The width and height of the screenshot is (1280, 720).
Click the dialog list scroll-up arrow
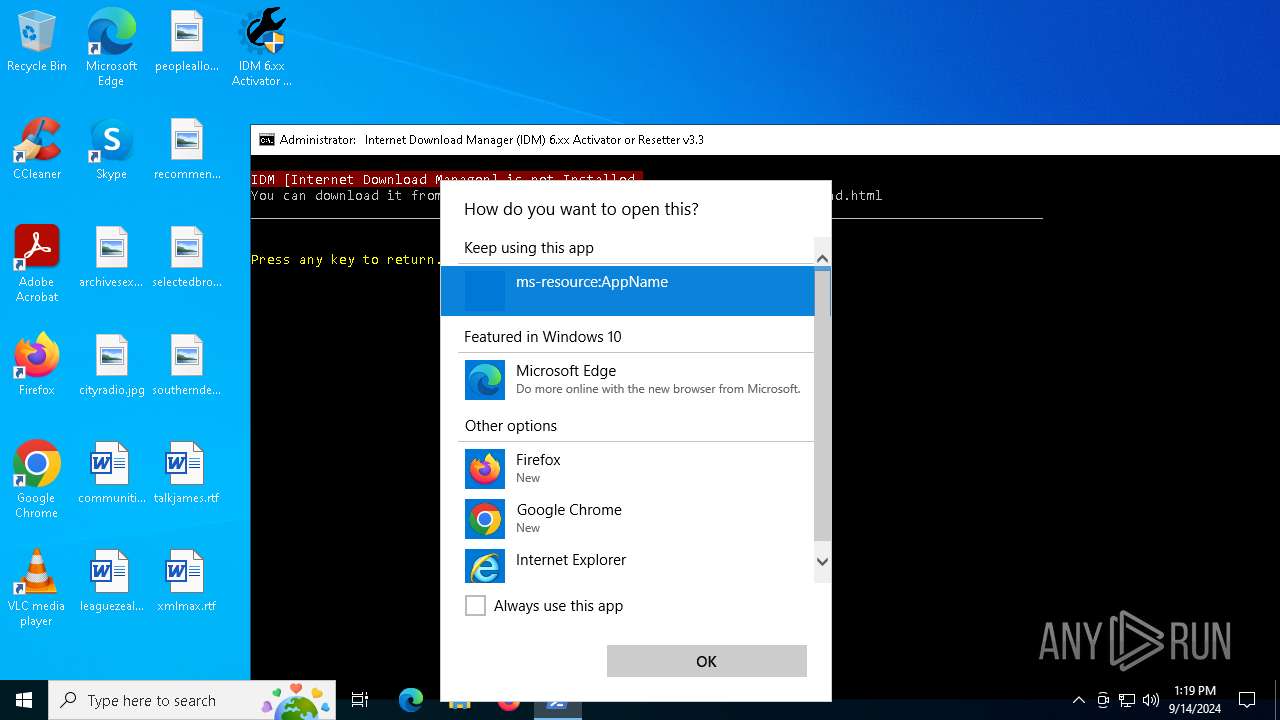(822, 259)
